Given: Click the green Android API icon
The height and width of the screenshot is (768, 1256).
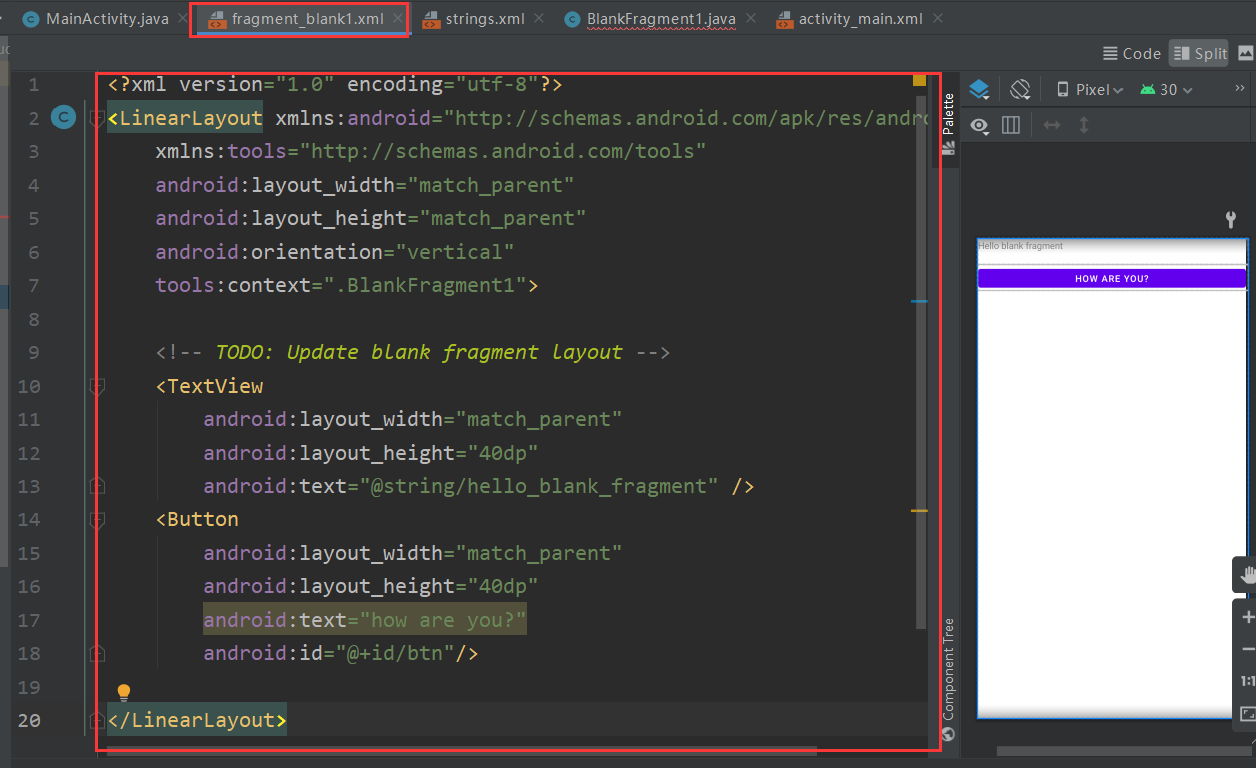Looking at the screenshot, I should (x=1147, y=90).
